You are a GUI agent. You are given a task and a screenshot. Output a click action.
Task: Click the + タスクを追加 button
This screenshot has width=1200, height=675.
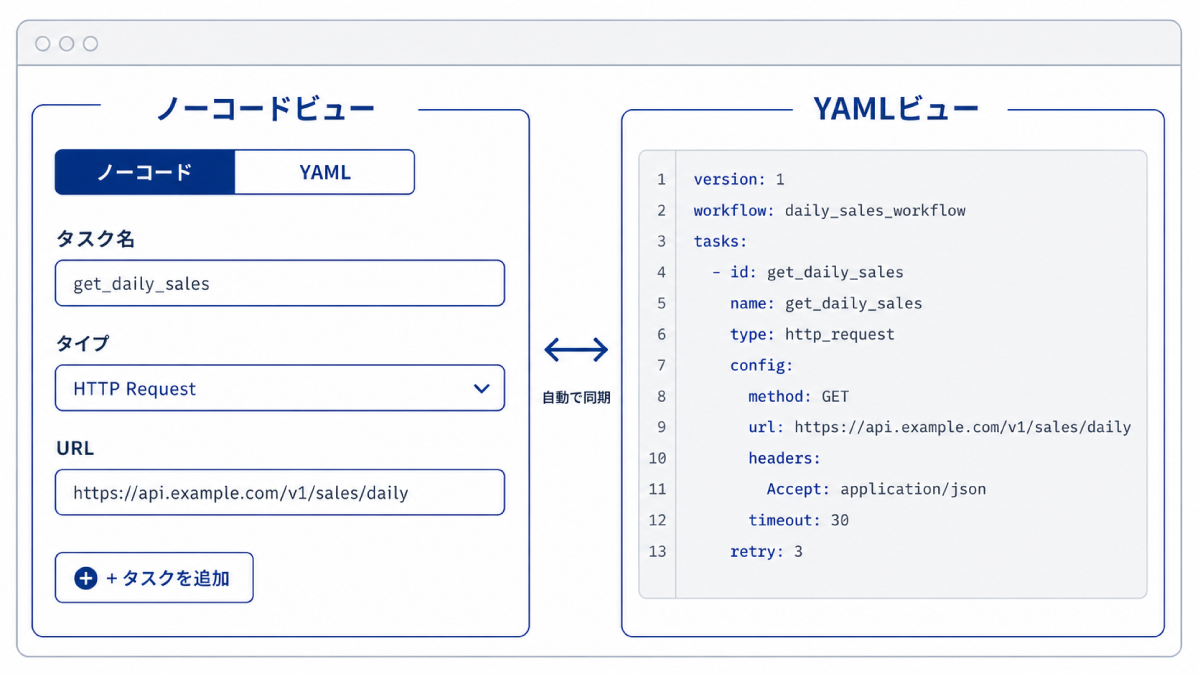[x=154, y=578]
